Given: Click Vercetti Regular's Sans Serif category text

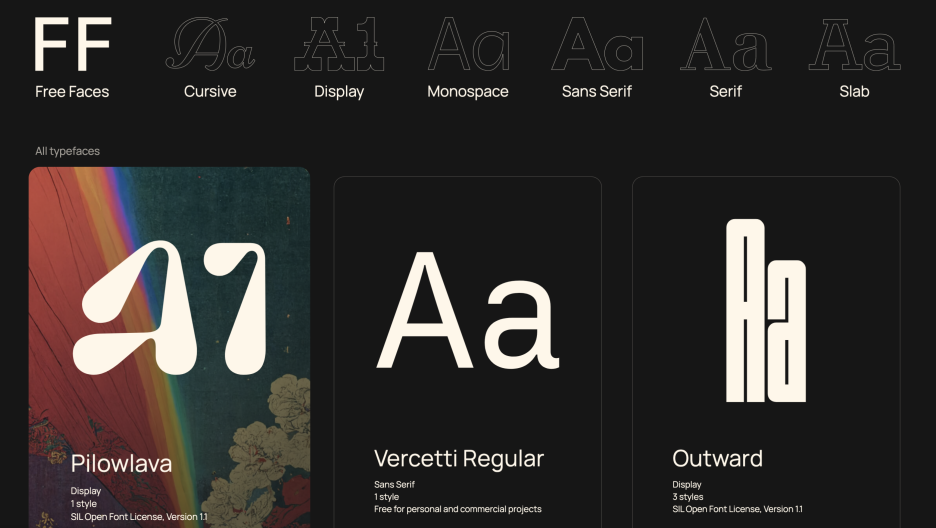Looking at the screenshot, I should pos(395,484).
